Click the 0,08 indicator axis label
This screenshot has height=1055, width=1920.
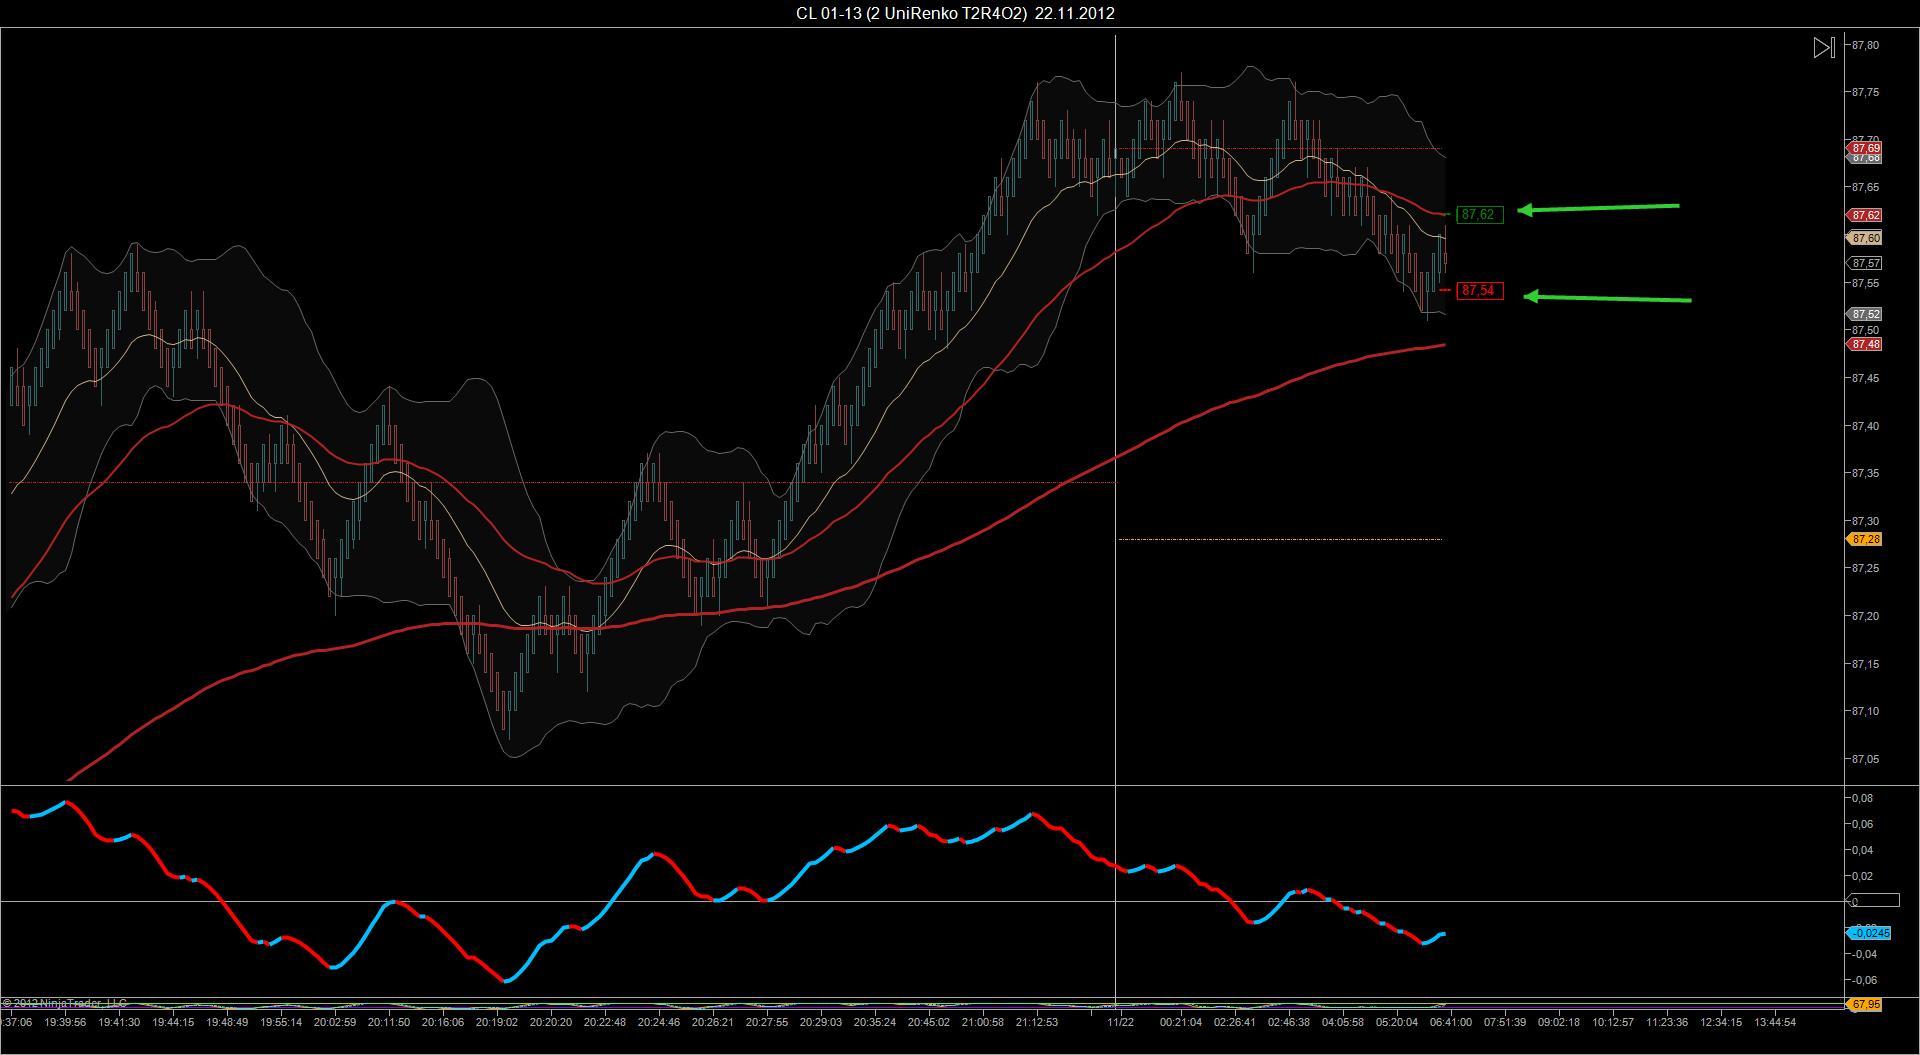pyautogui.click(x=1863, y=798)
